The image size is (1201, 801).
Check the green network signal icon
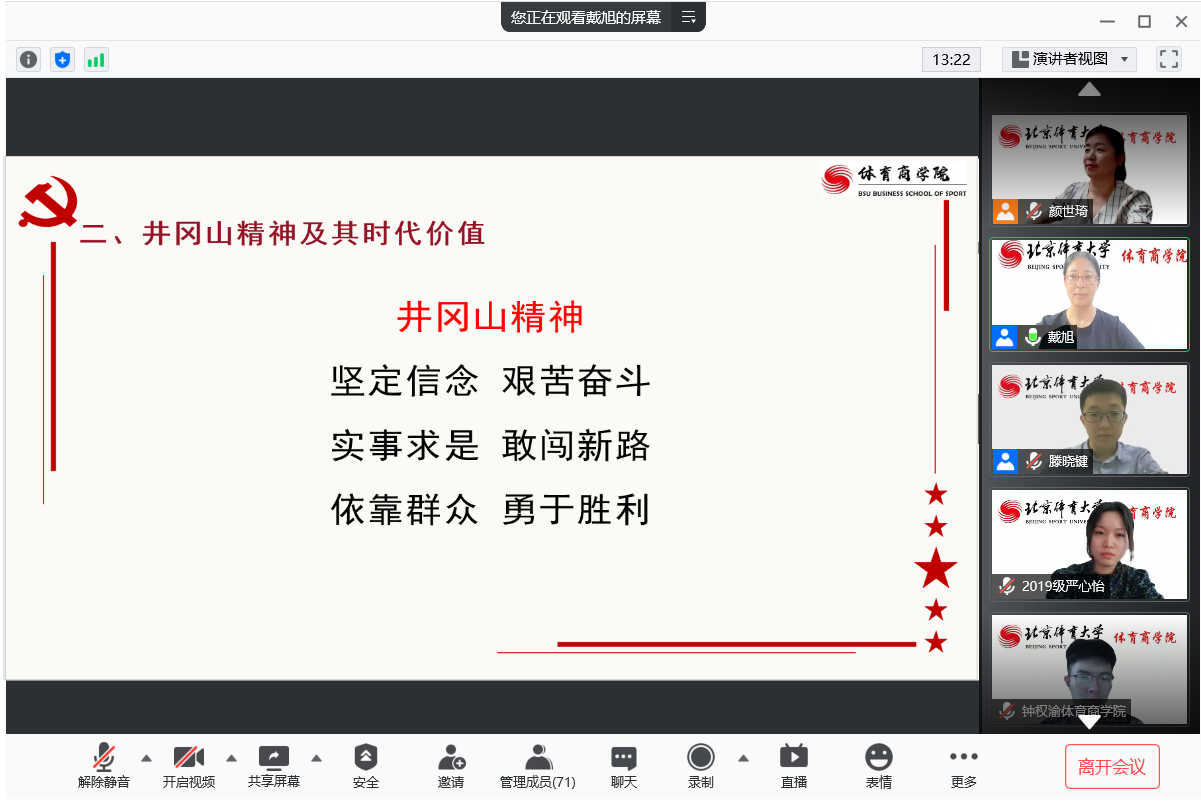pyautogui.click(x=96, y=60)
